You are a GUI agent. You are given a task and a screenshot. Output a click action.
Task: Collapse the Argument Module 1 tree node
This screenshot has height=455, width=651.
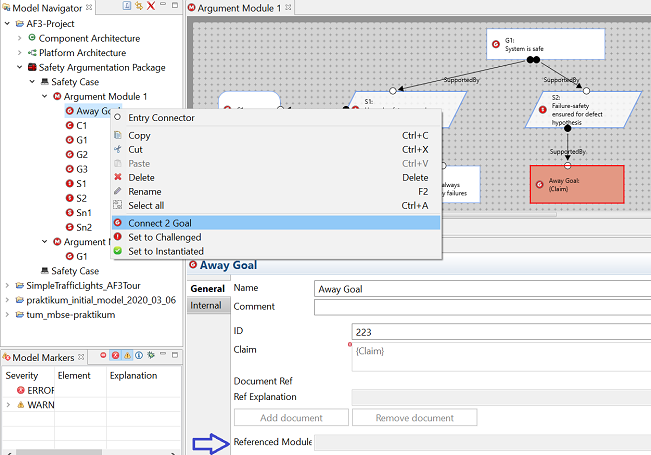[x=44, y=96]
